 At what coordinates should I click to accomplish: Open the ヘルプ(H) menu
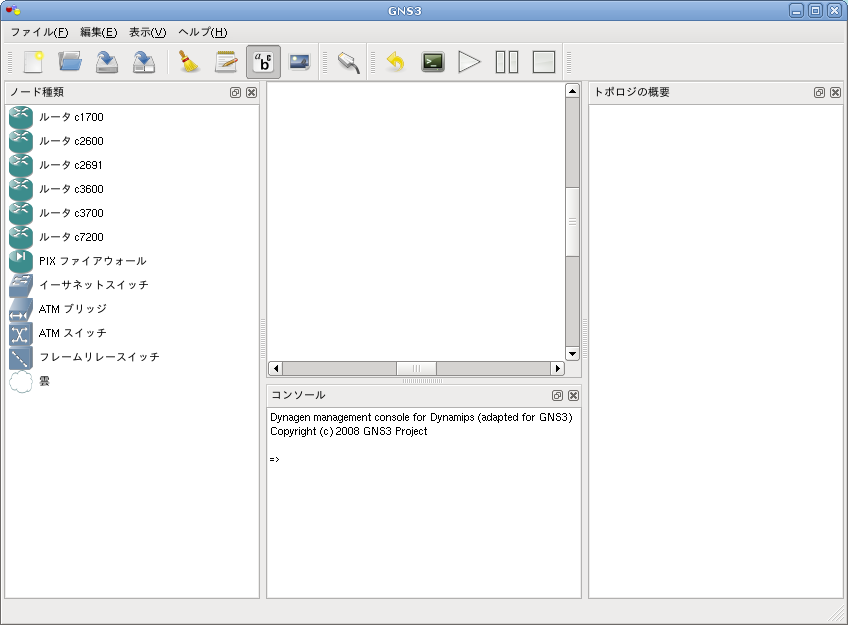[x=203, y=32]
